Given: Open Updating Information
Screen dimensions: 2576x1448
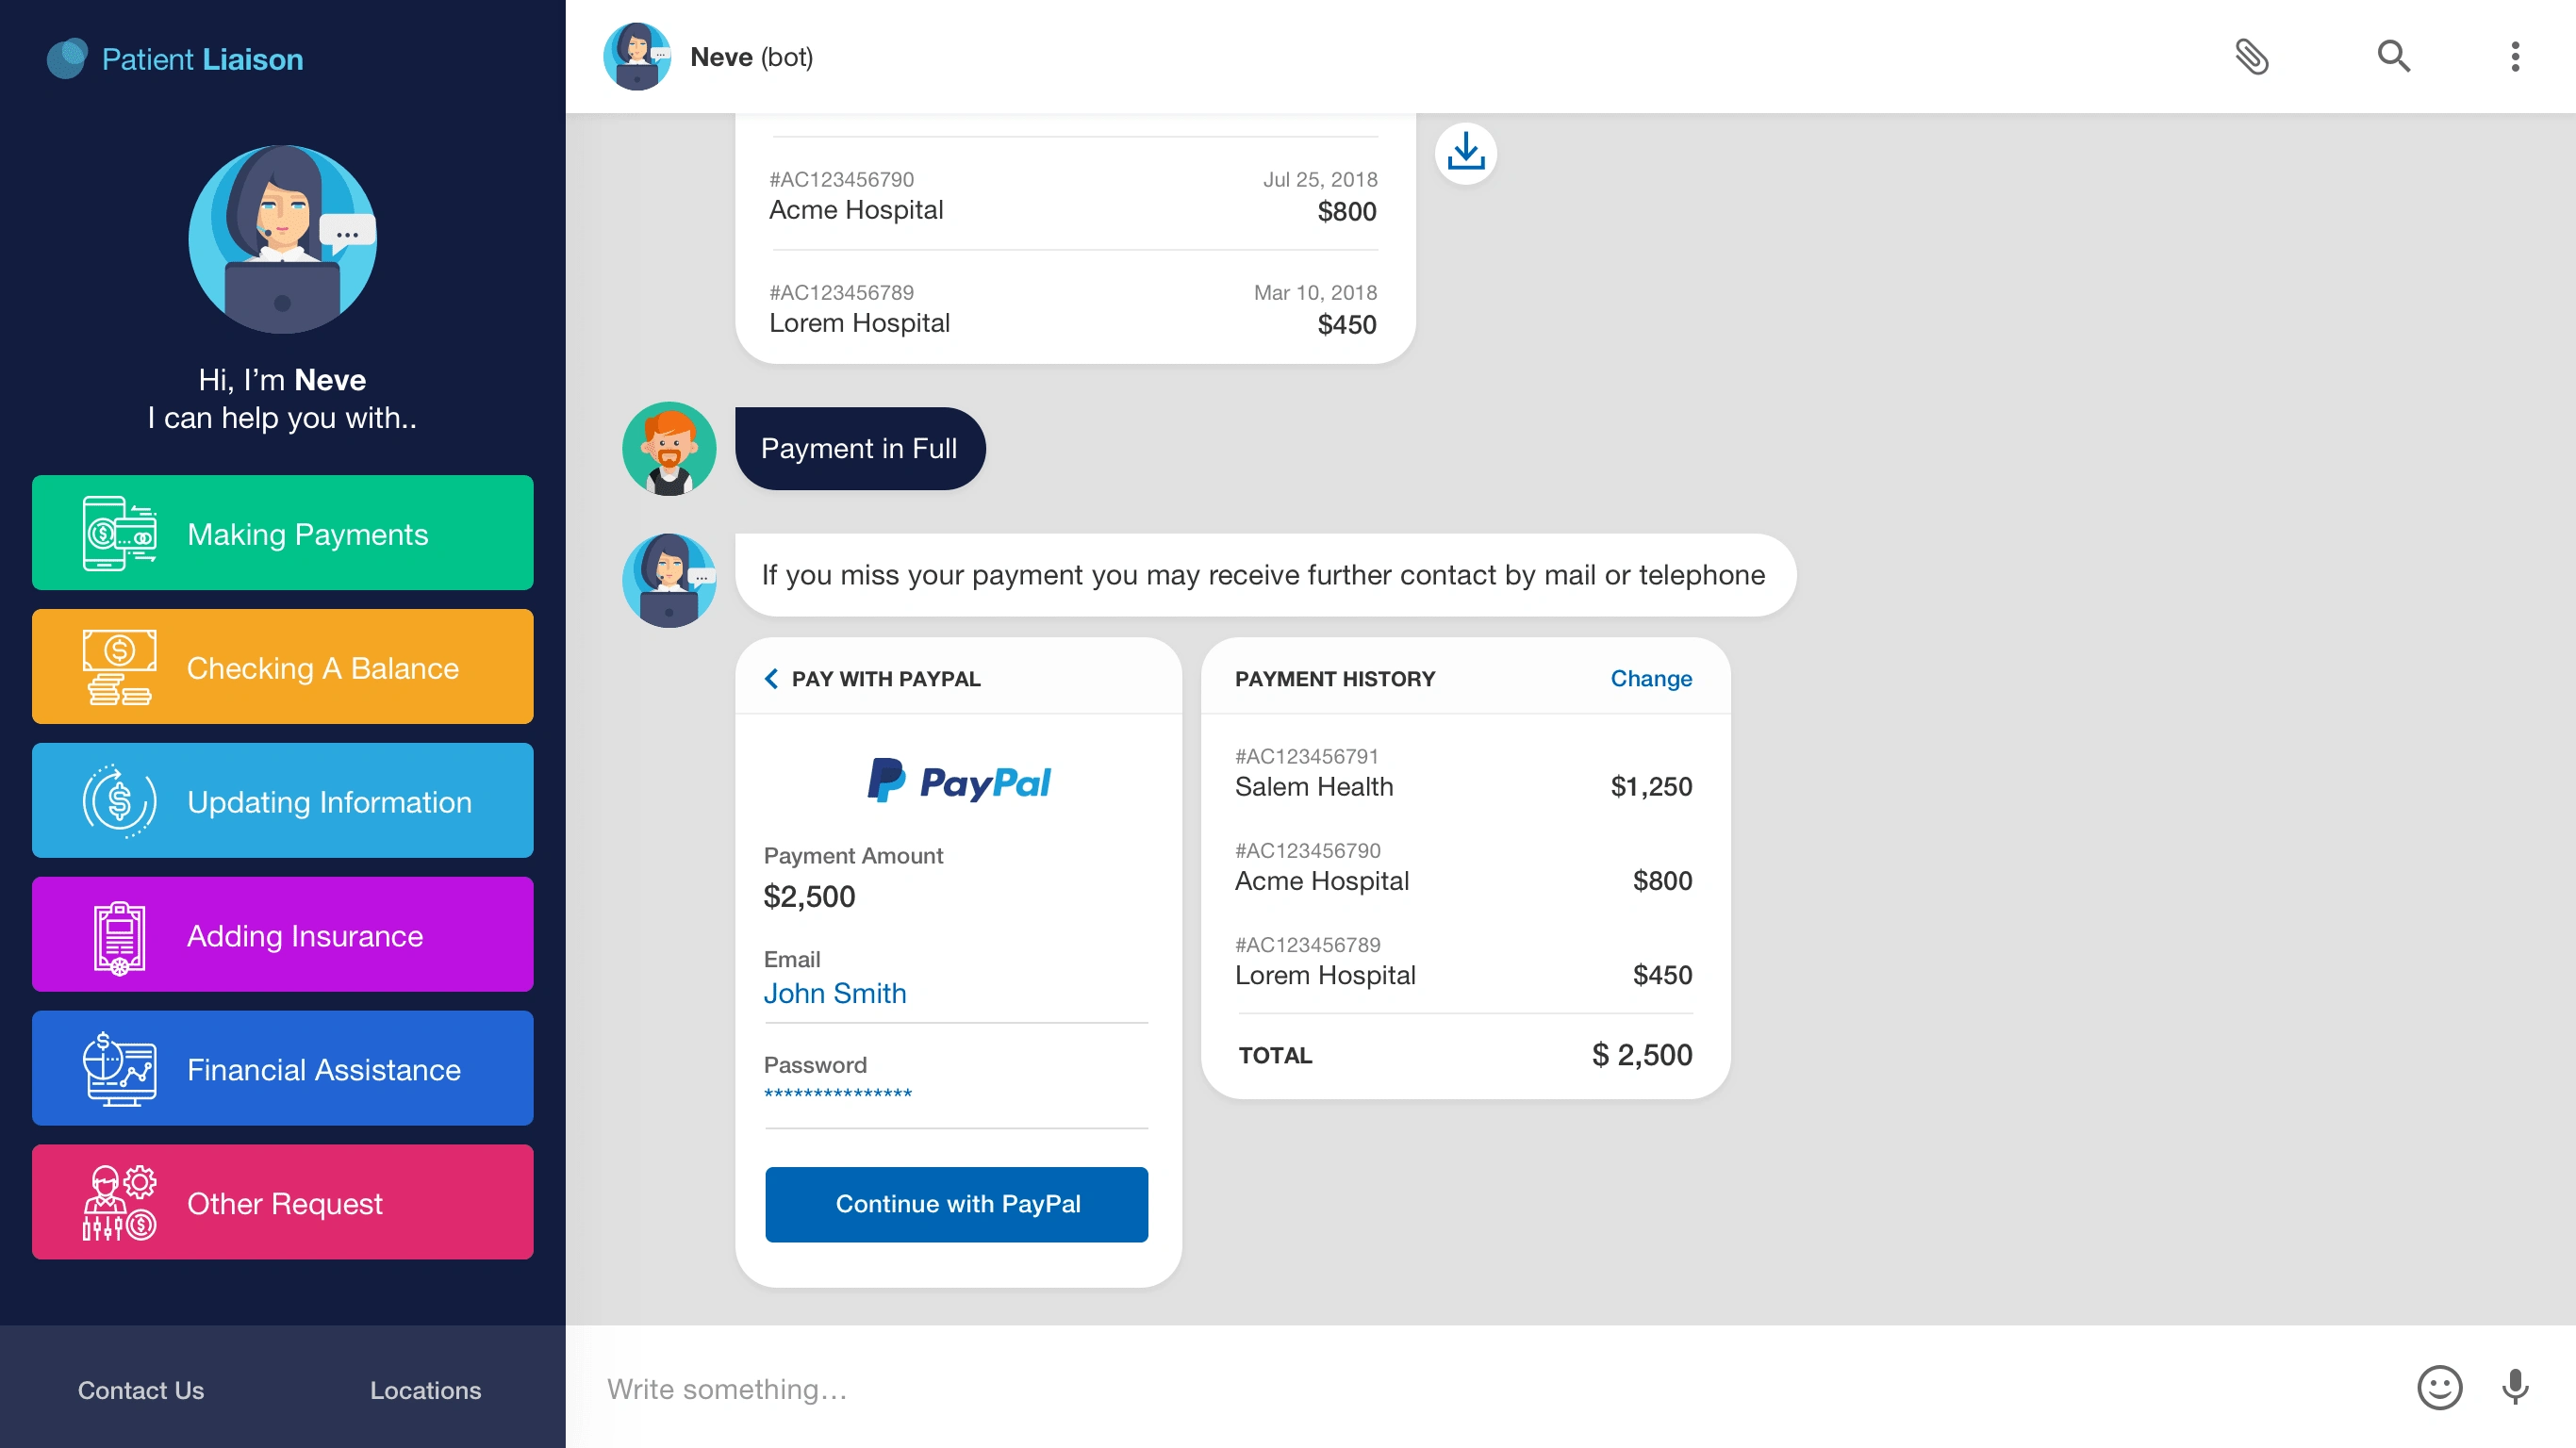Looking at the screenshot, I should point(283,801).
